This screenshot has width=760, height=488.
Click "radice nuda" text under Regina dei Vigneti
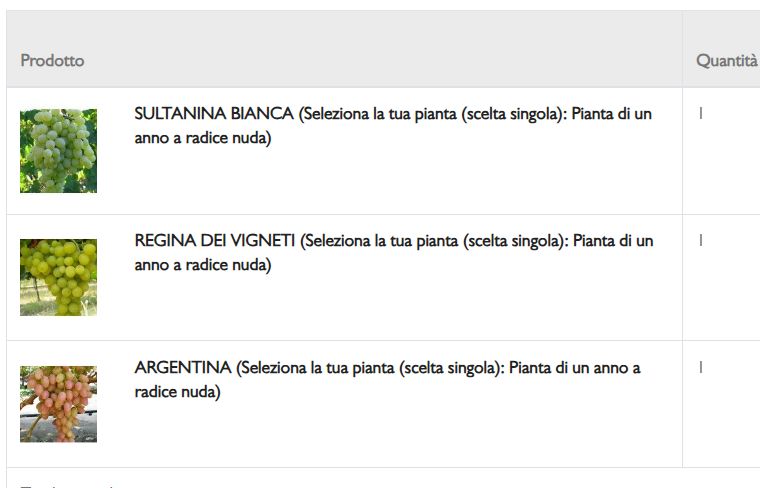228,265
